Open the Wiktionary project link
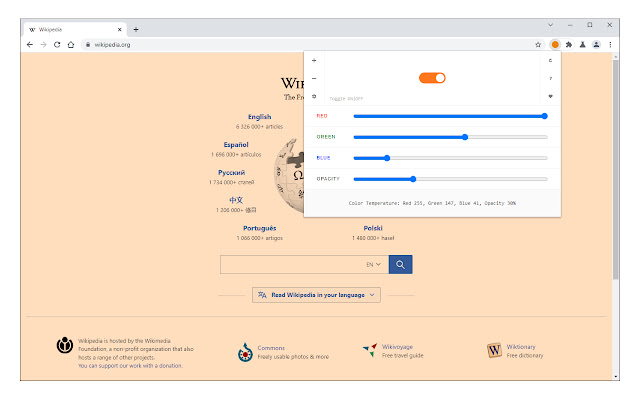This screenshot has width=640, height=400. pos(521,347)
